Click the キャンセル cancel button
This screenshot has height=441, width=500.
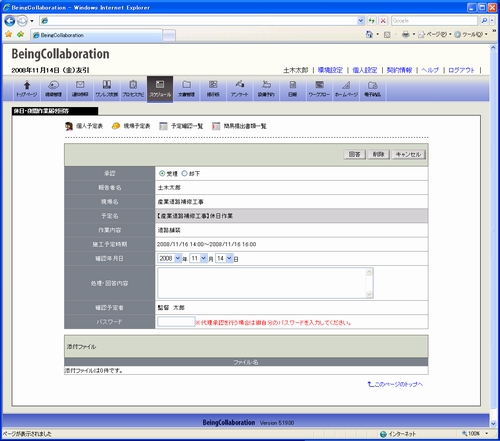(408, 154)
